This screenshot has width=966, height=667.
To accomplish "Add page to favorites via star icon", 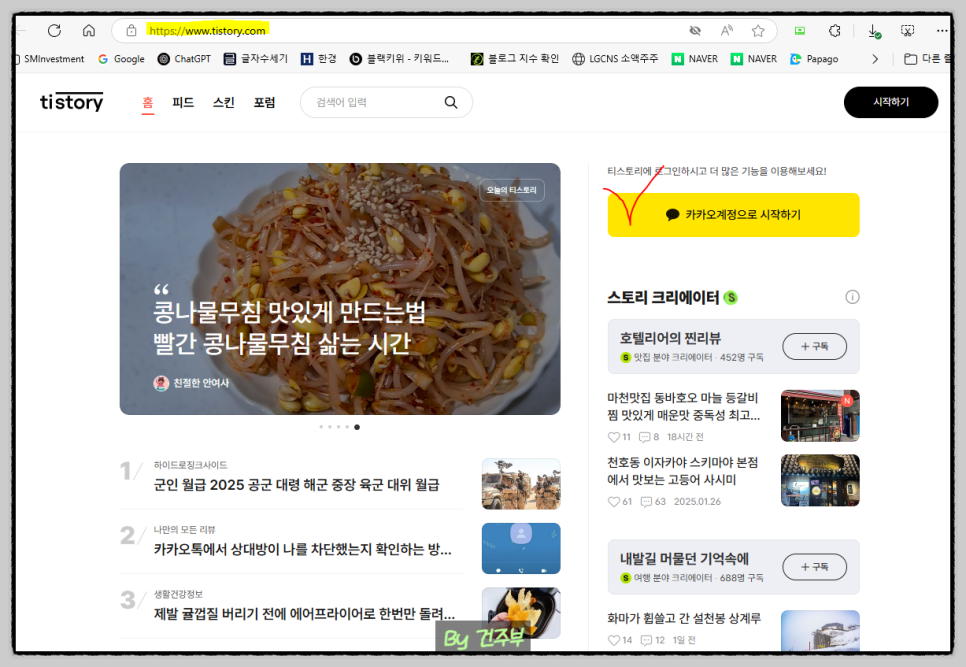I will (758, 30).
